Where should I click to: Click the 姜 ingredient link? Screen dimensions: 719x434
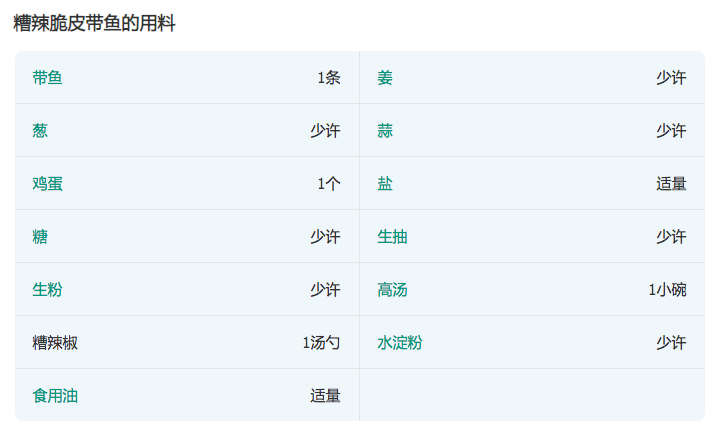[x=385, y=78]
